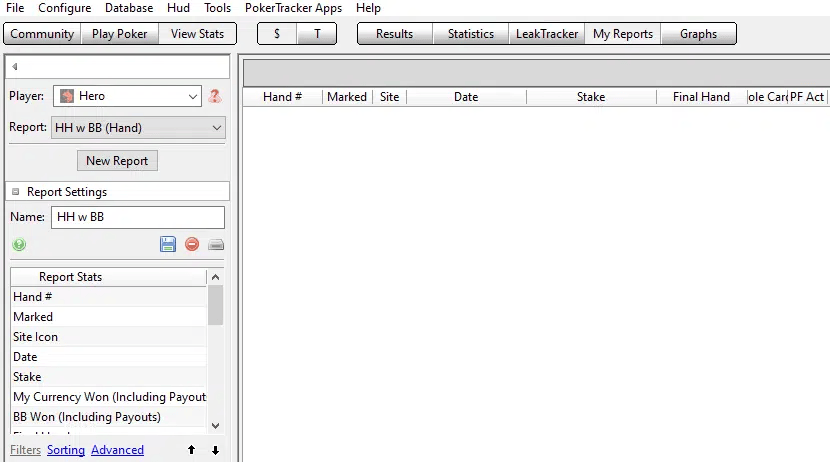The height and width of the screenshot is (462, 830).
Task: Open the Help menu
Action: [368, 8]
